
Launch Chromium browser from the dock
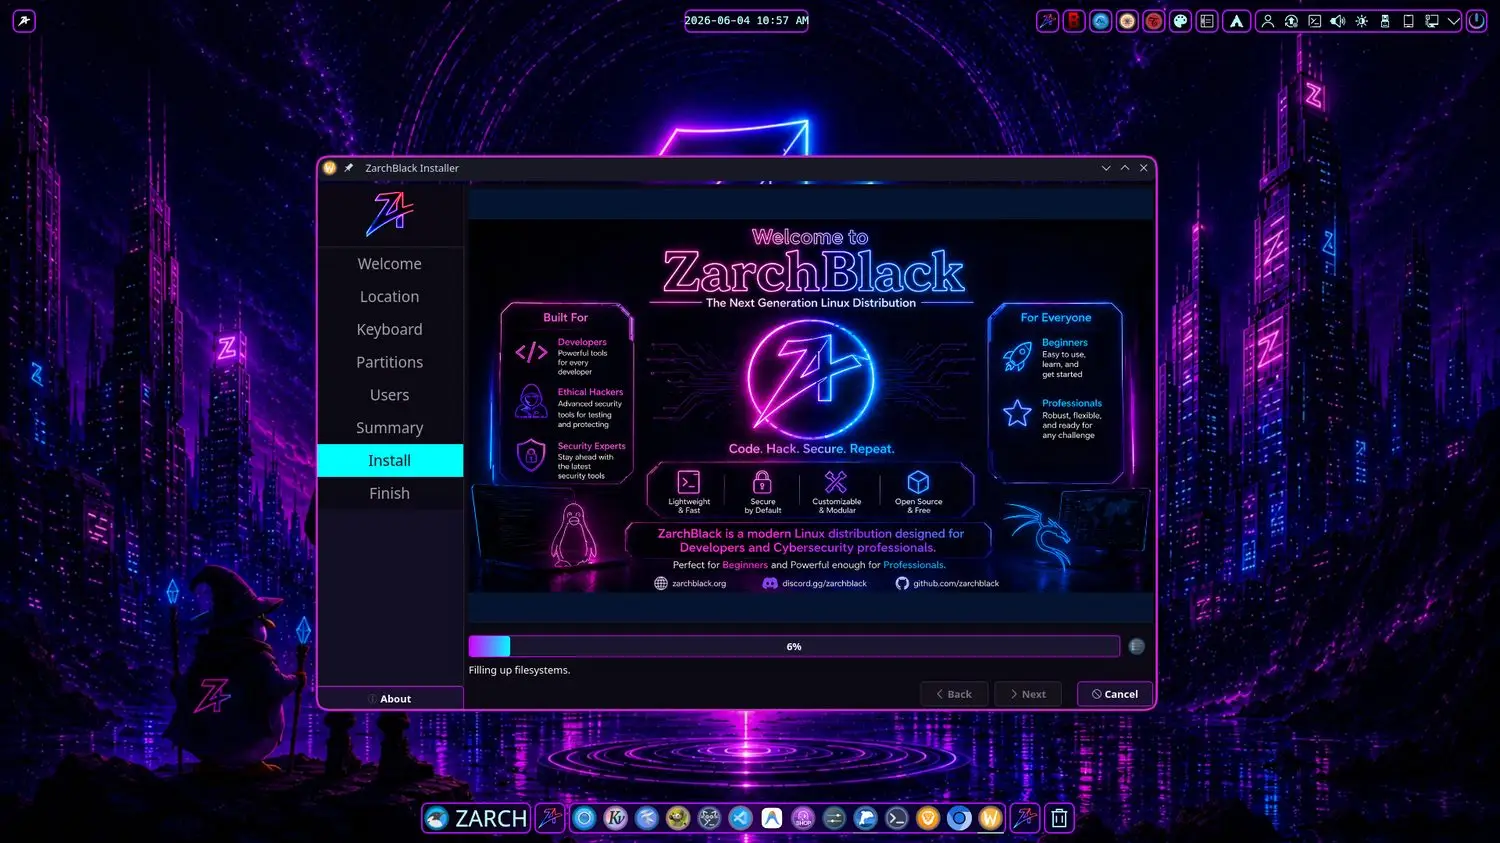click(959, 818)
